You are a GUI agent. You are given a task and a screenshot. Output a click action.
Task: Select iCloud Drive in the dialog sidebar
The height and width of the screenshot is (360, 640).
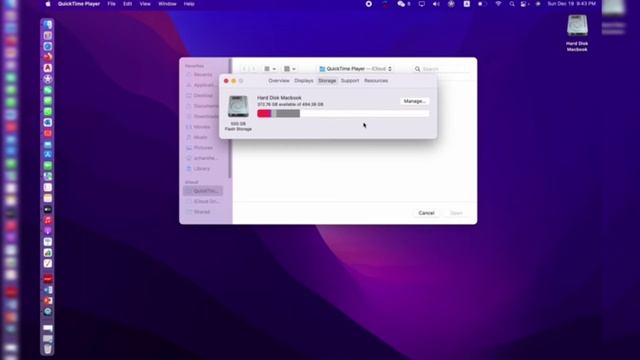pyautogui.click(x=203, y=202)
